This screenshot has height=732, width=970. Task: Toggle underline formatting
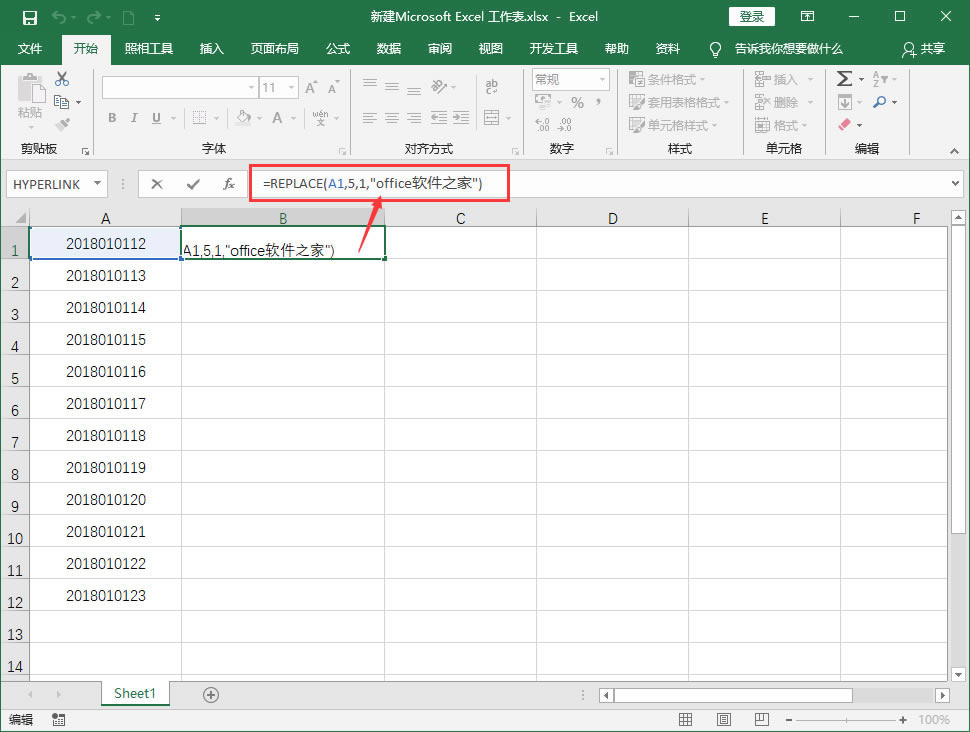156,118
